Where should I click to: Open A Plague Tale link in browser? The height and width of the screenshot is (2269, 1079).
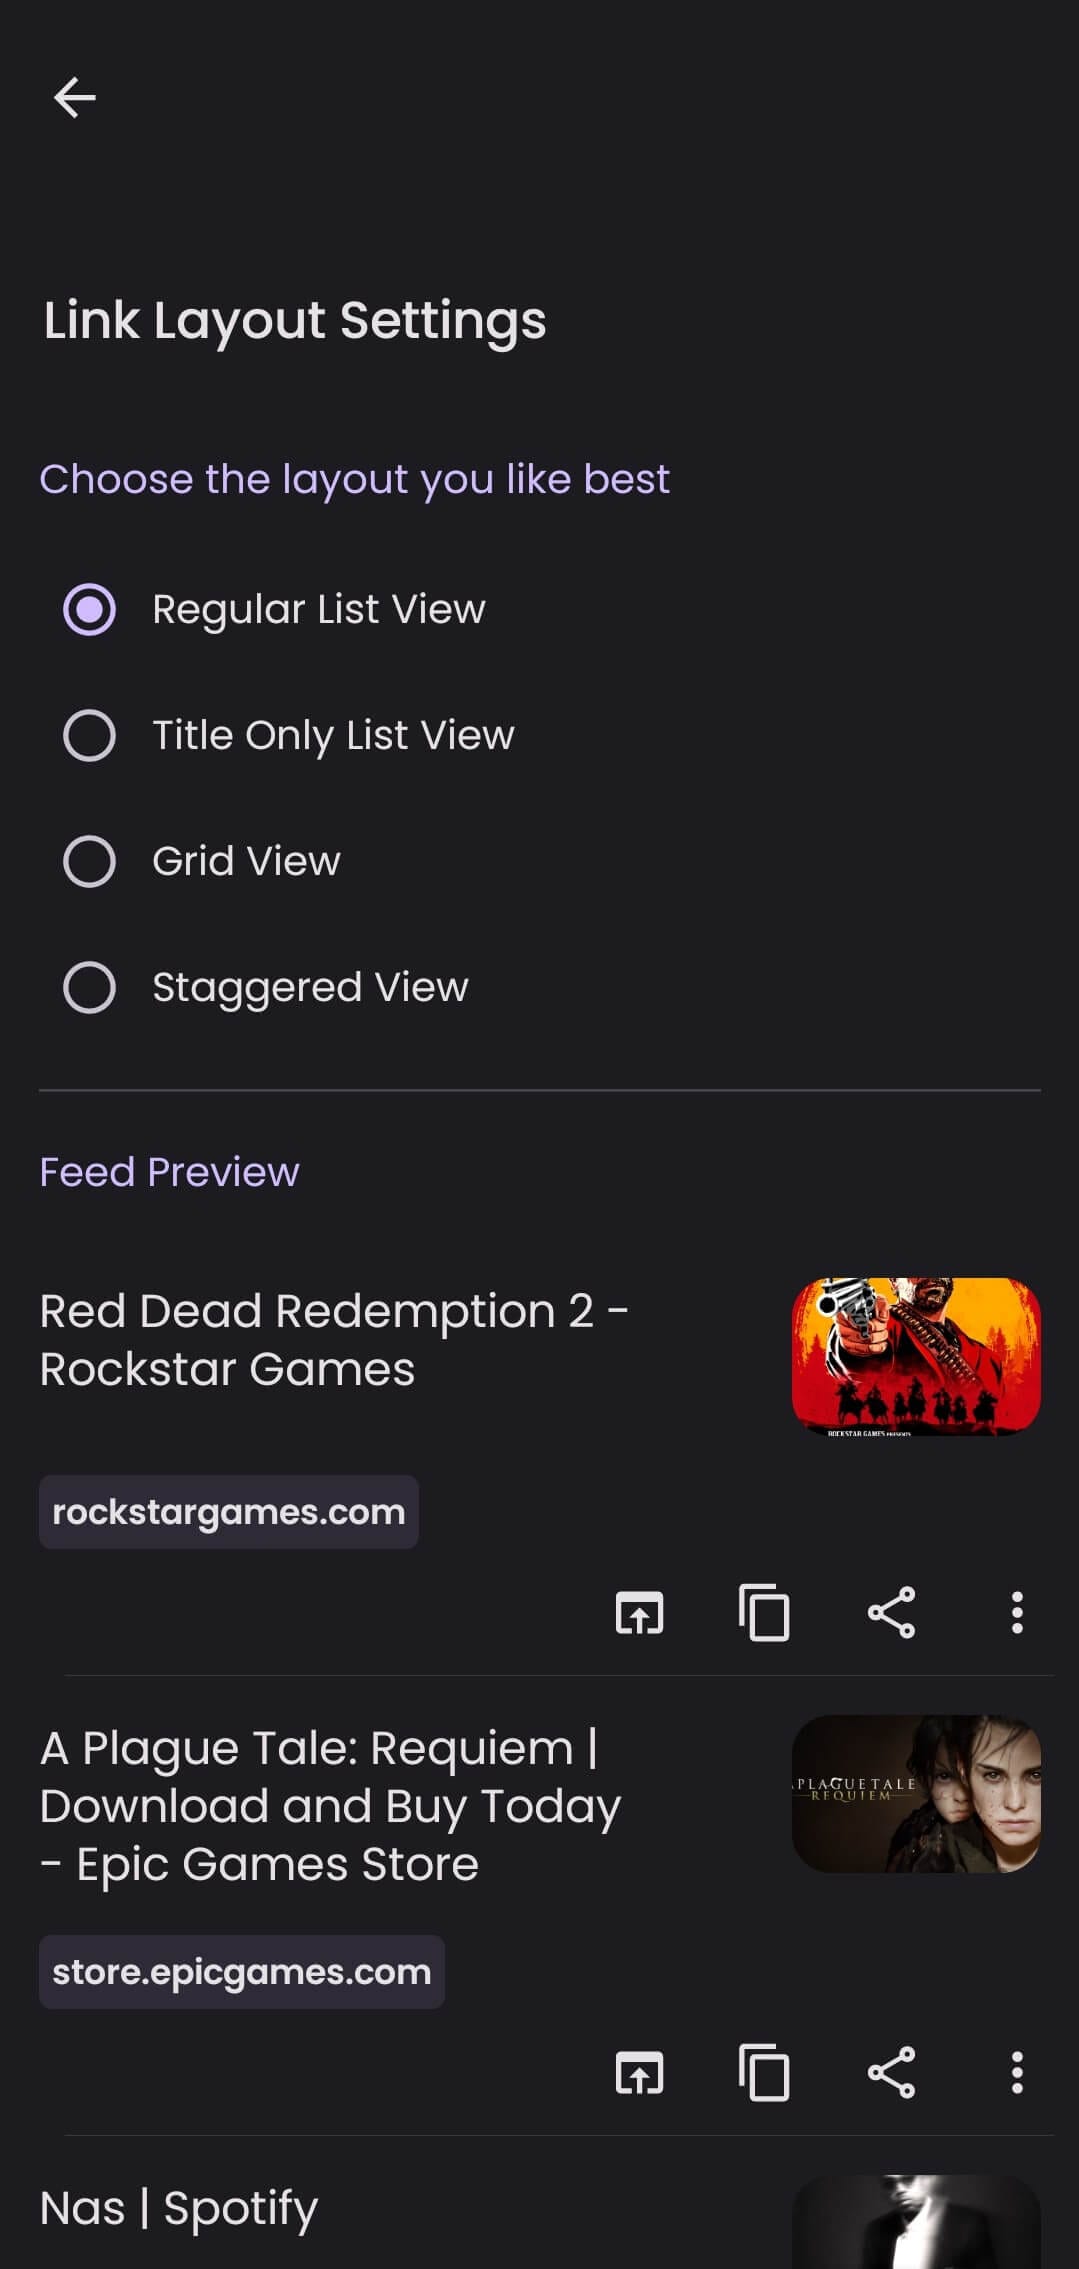pyautogui.click(x=639, y=2072)
